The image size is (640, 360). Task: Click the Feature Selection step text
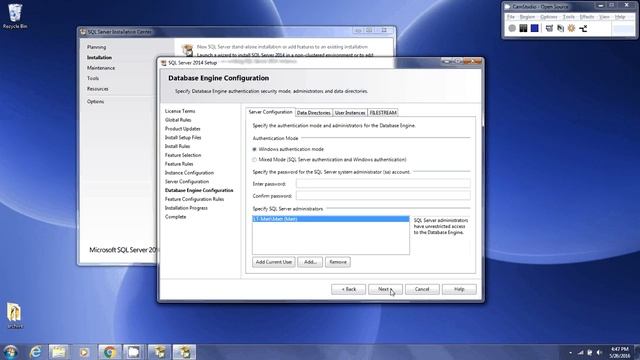pos(183,155)
